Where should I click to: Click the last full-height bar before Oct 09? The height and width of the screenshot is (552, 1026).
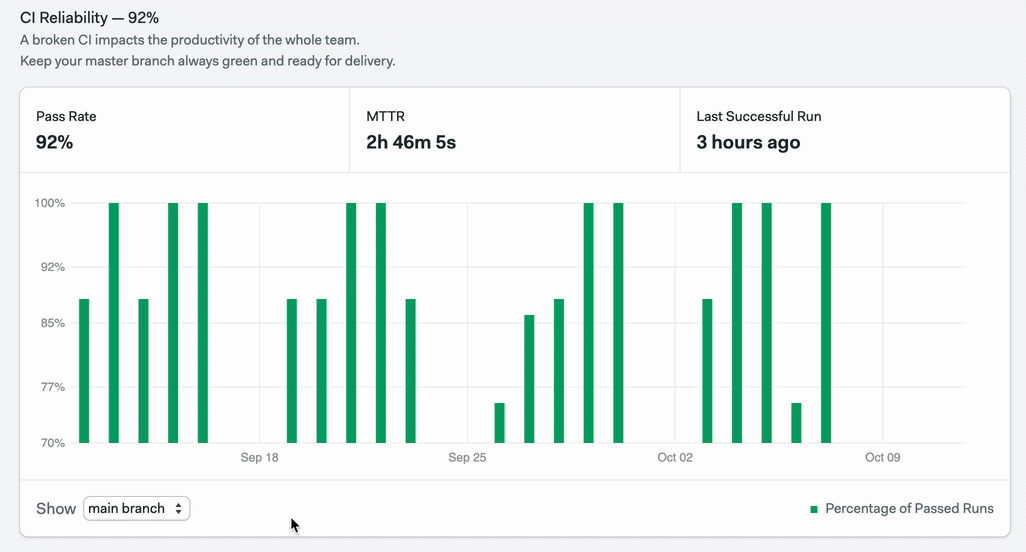pyautogui.click(x=826, y=323)
